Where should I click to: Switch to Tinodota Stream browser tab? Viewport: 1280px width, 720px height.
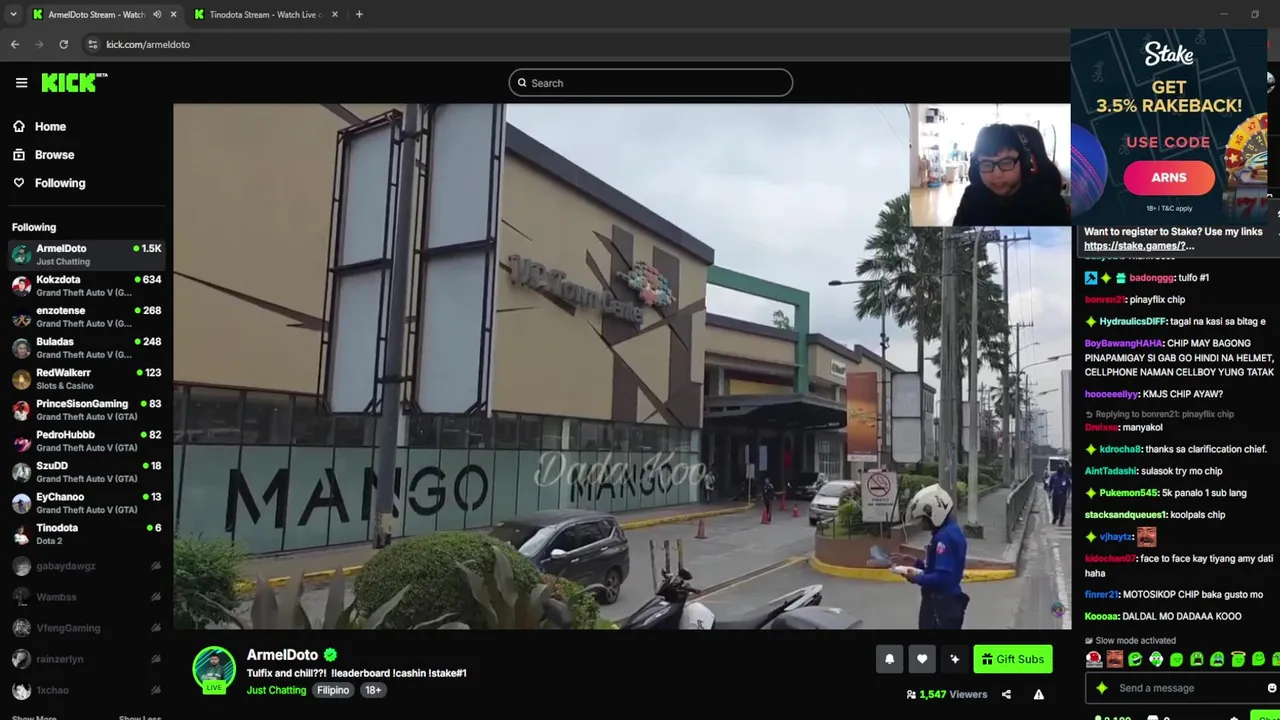[265, 15]
